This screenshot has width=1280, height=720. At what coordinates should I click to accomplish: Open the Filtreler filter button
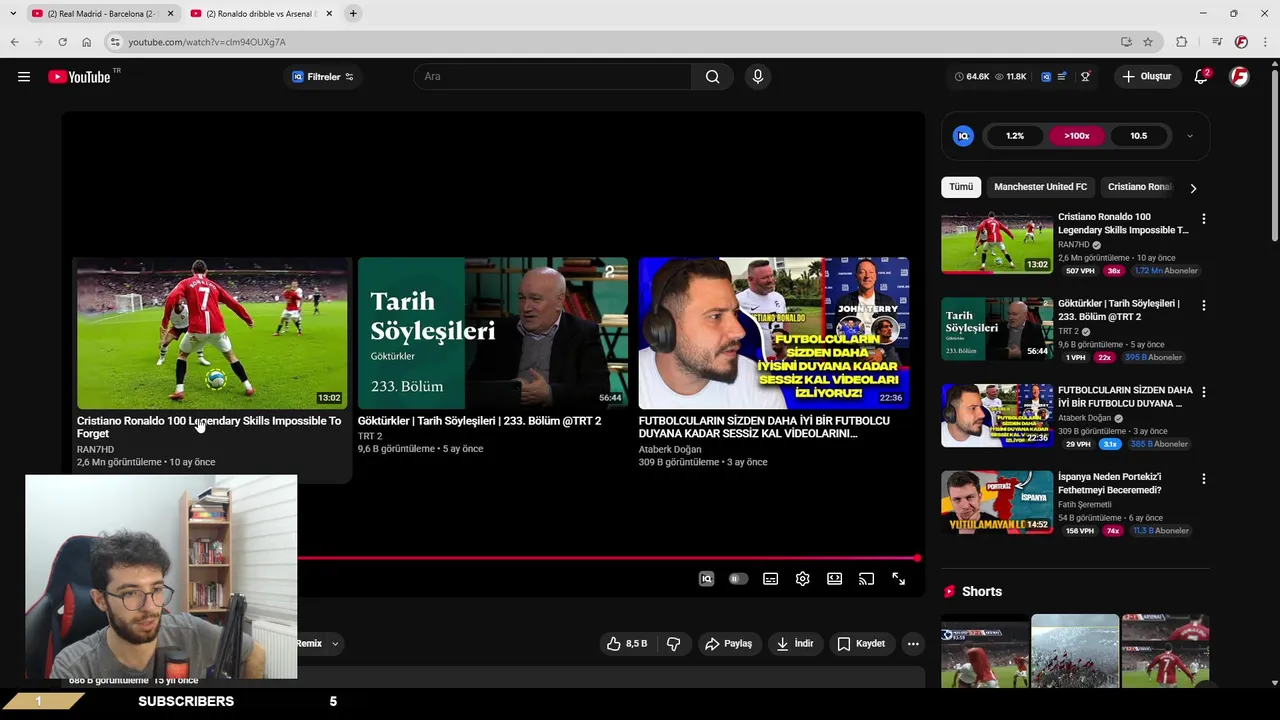(x=323, y=77)
